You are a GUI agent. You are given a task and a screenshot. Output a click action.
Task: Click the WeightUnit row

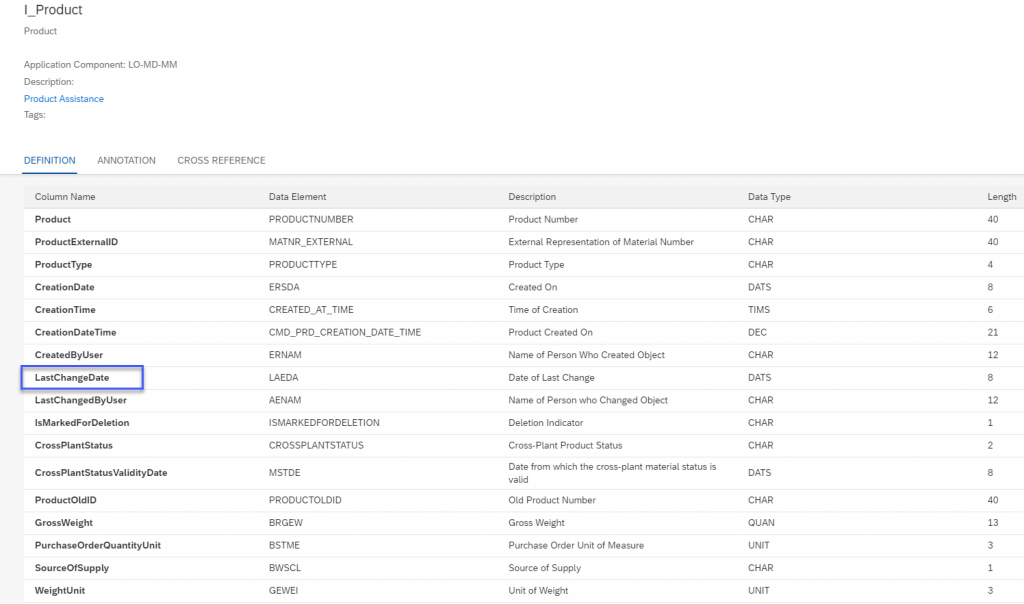(524, 590)
